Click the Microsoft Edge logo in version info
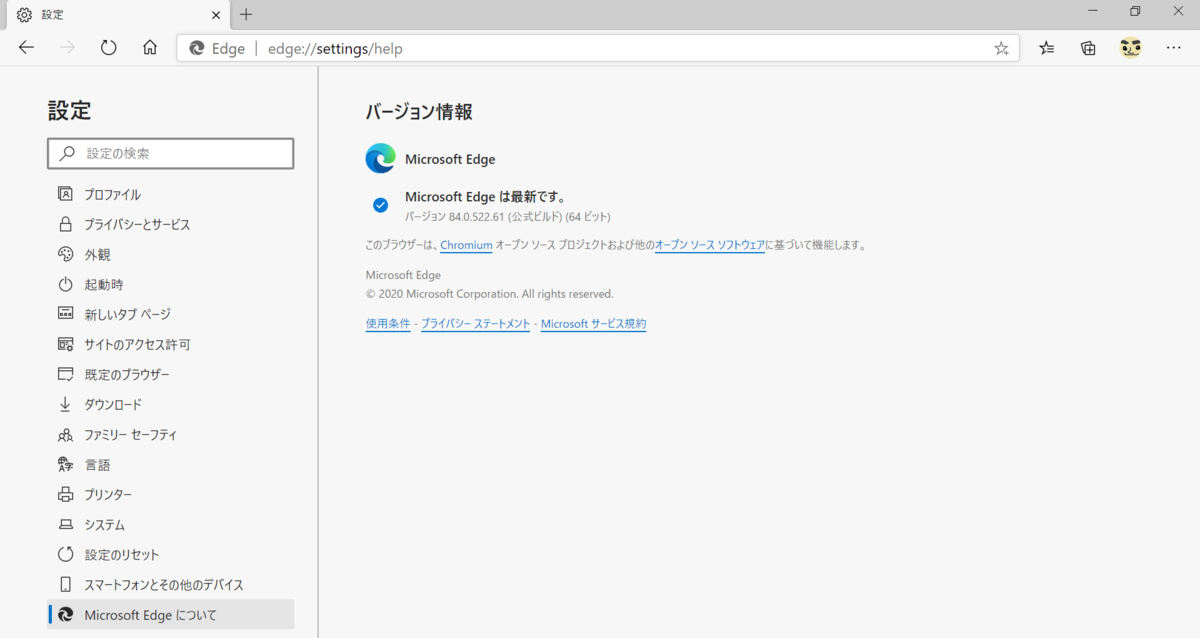This screenshot has height=638, width=1200. [380, 159]
